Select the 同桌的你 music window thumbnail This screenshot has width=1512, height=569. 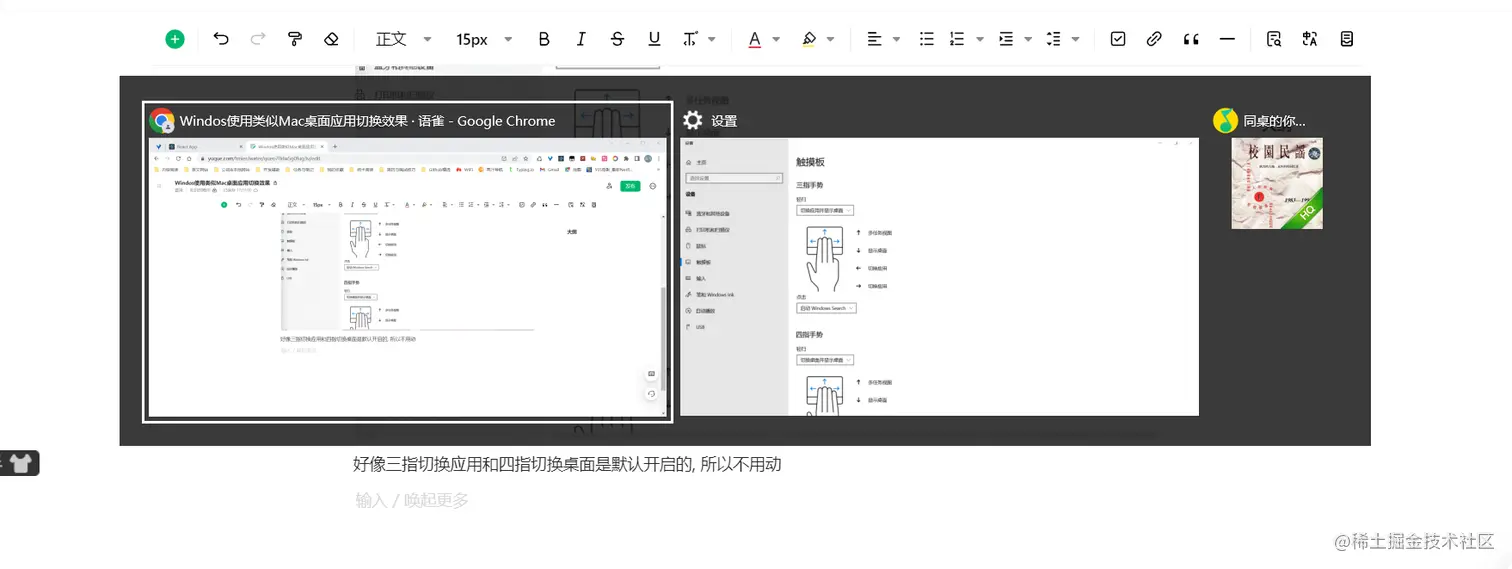click(1277, 184)
